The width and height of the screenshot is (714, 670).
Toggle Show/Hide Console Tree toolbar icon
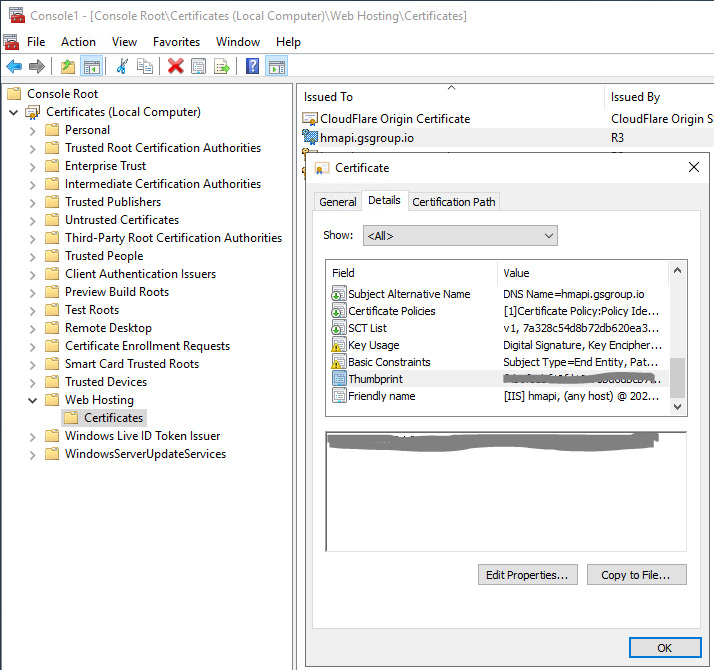pyautogui.click(x=92, y=66)
